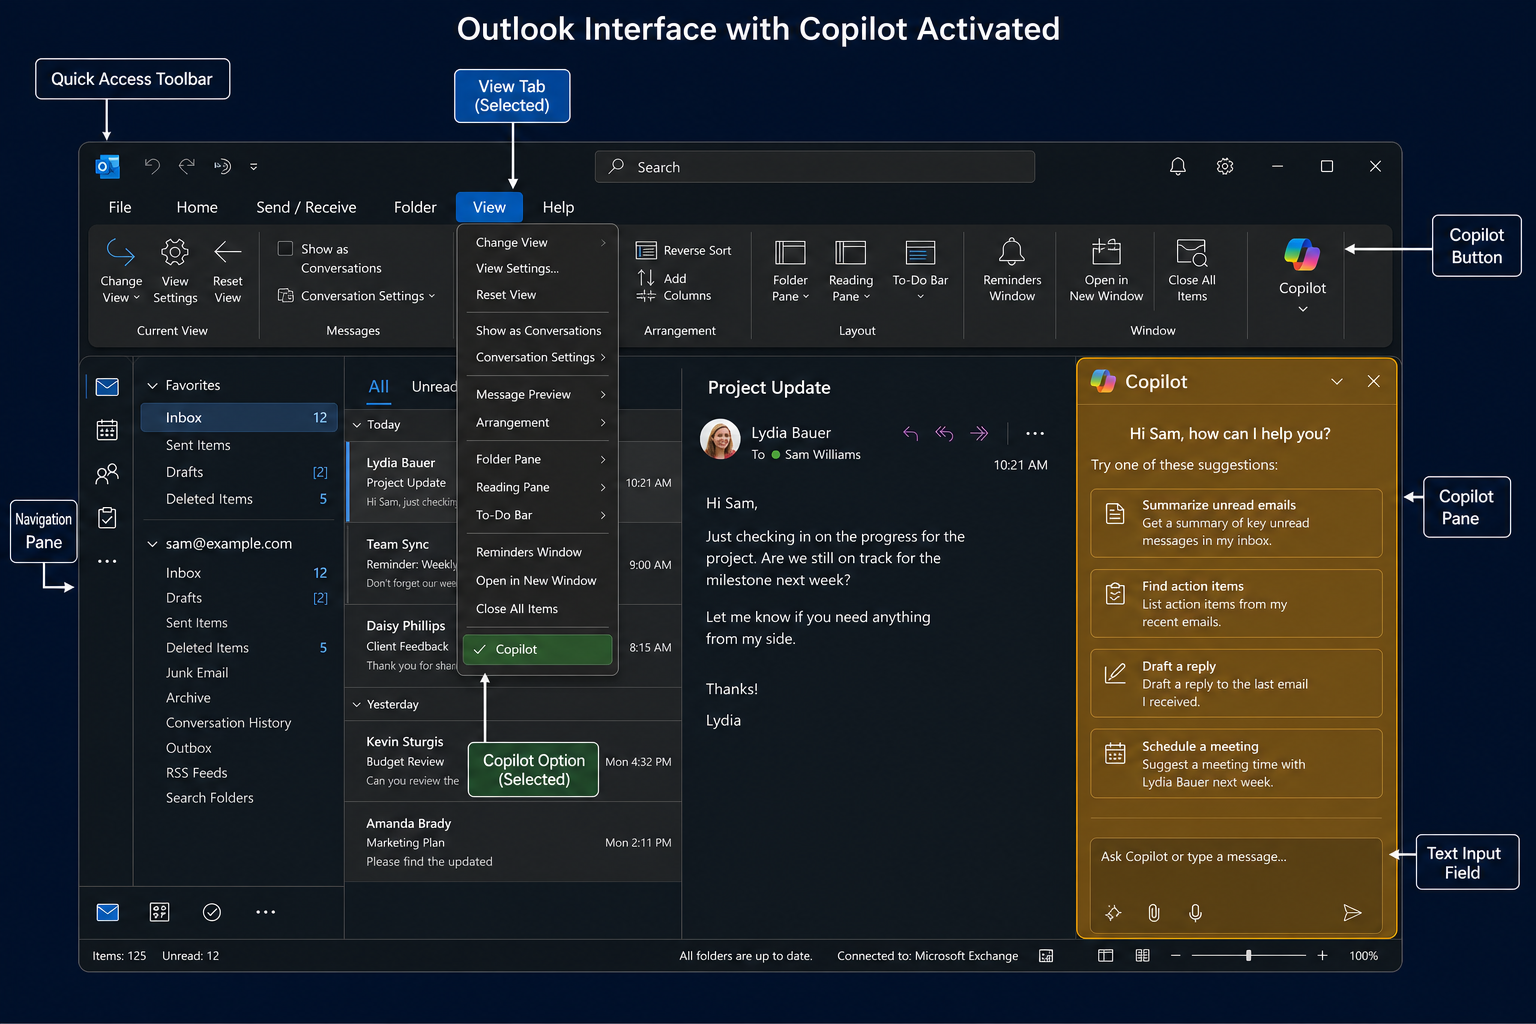
Task: Open the People icon in navigation rail
Action: [x=107, y=474]
